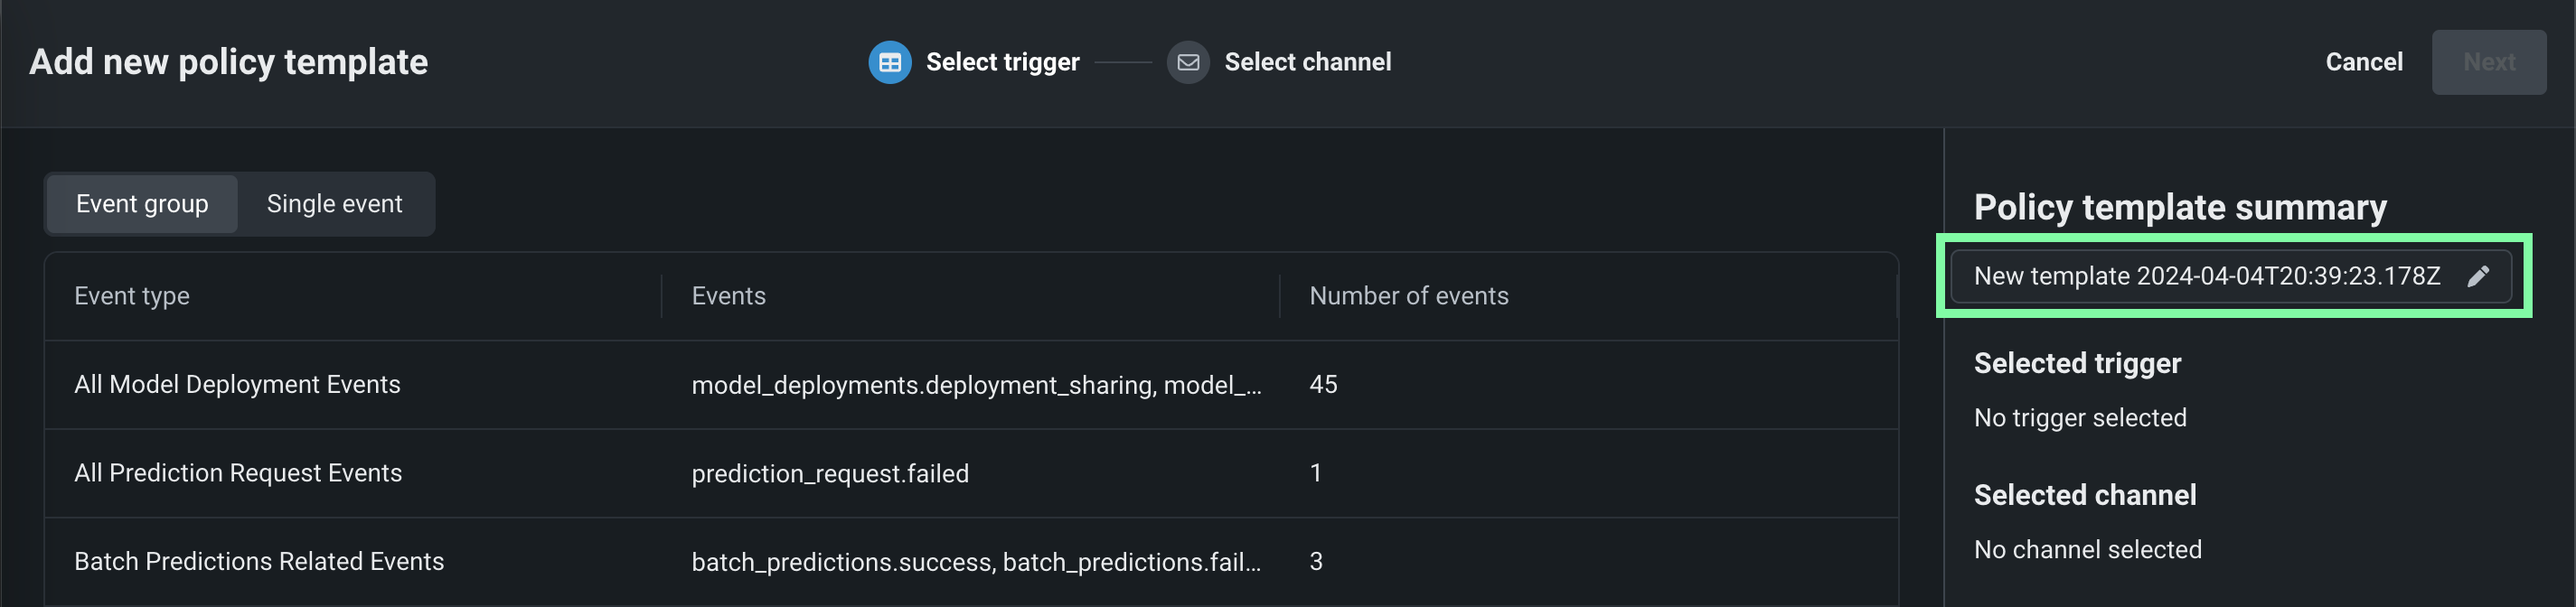Image resolution: width=2576 pixels, height=607 pixels.
Task: Click the prediction_request.failed events cell
Action: (830, 474)
